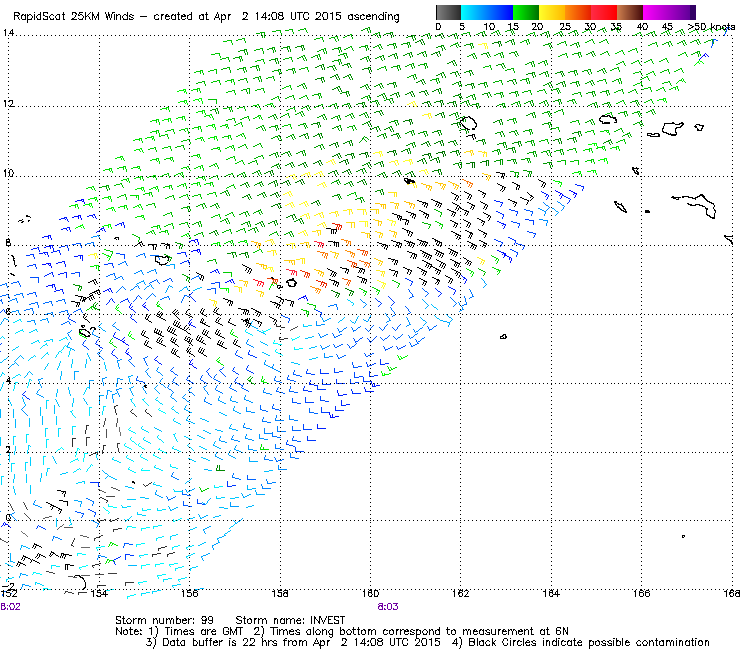740x650 pixels.
Task: Click the '>50 knots' legend label
Action: pos(711,27)
